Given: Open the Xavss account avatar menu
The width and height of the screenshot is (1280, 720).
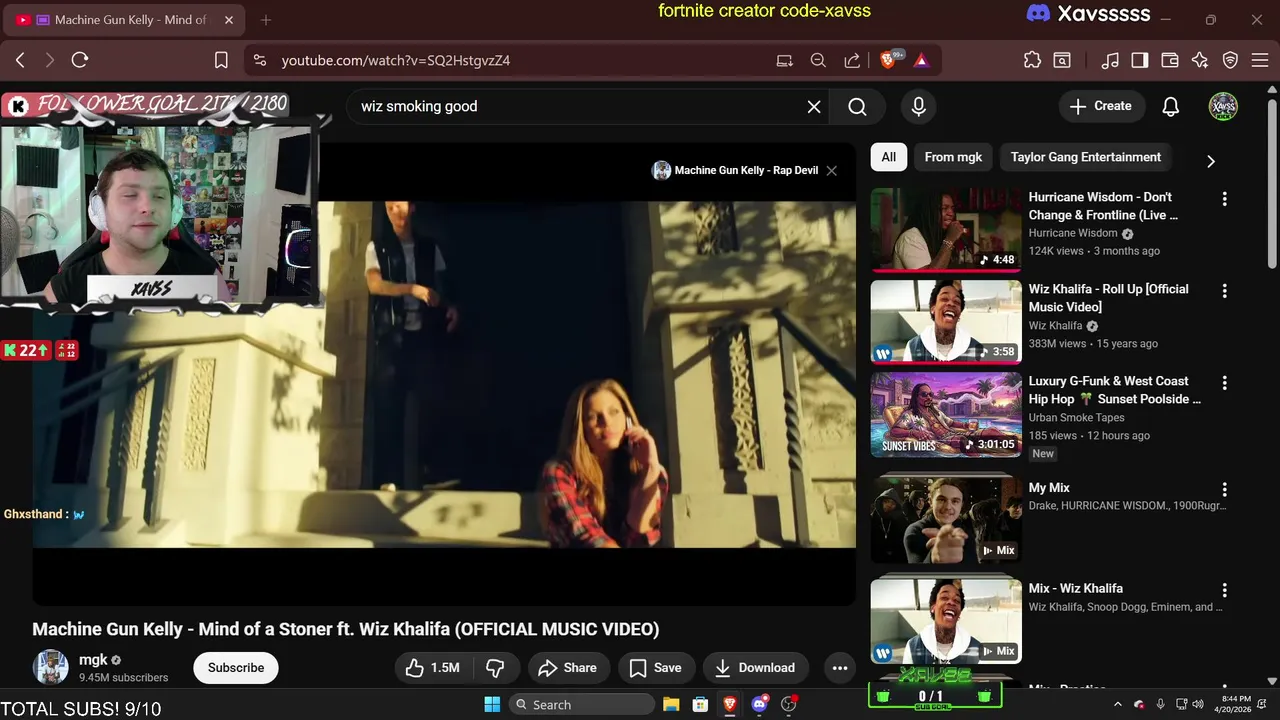Looking at the screenshot, I should (x=1223, y=106).
